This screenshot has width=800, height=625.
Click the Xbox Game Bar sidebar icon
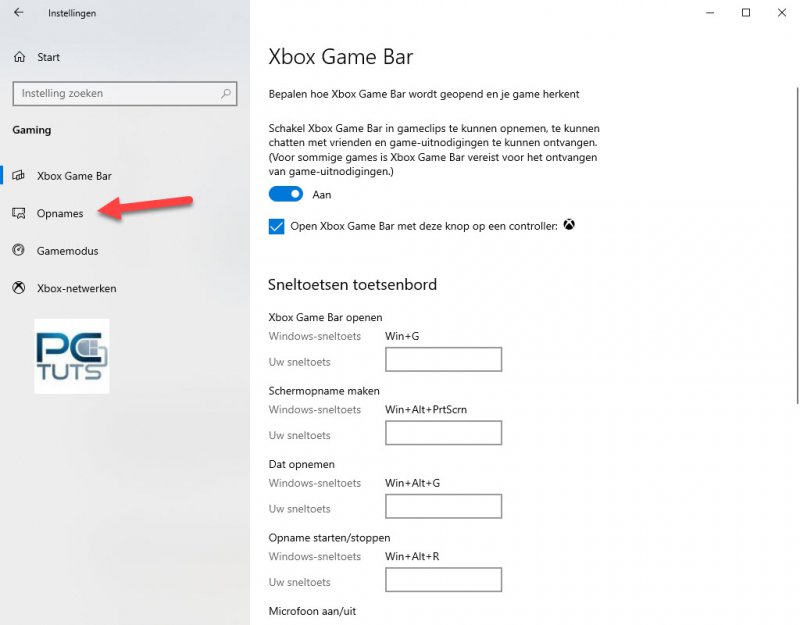pos(19,176)
